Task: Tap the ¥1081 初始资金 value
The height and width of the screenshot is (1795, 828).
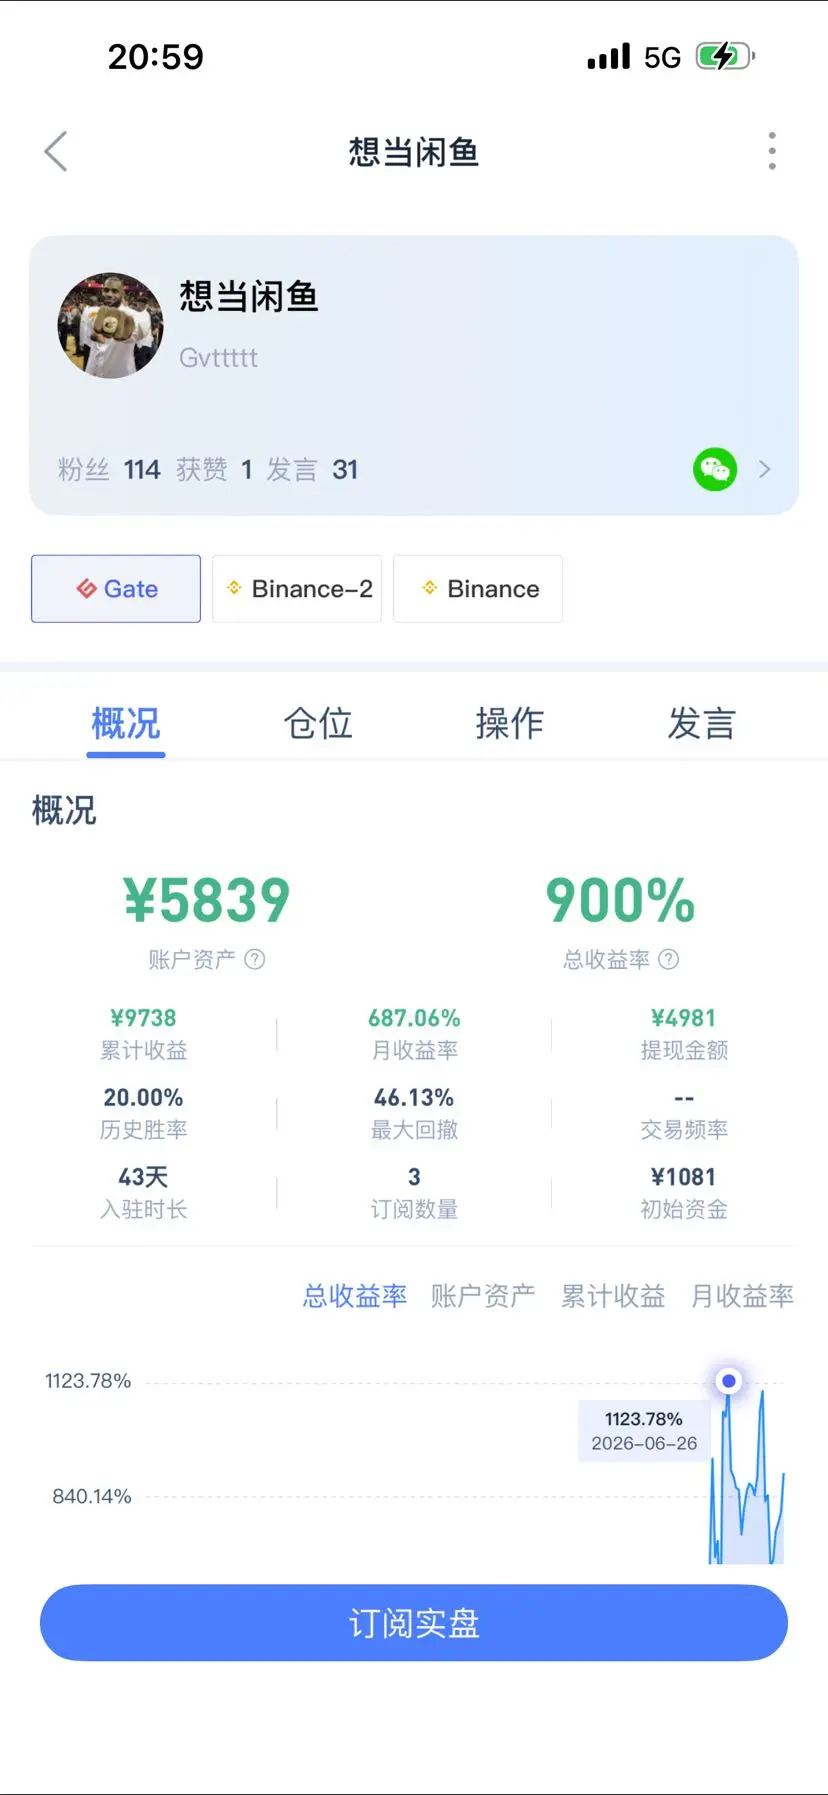Action: [x=684, y=1177]
